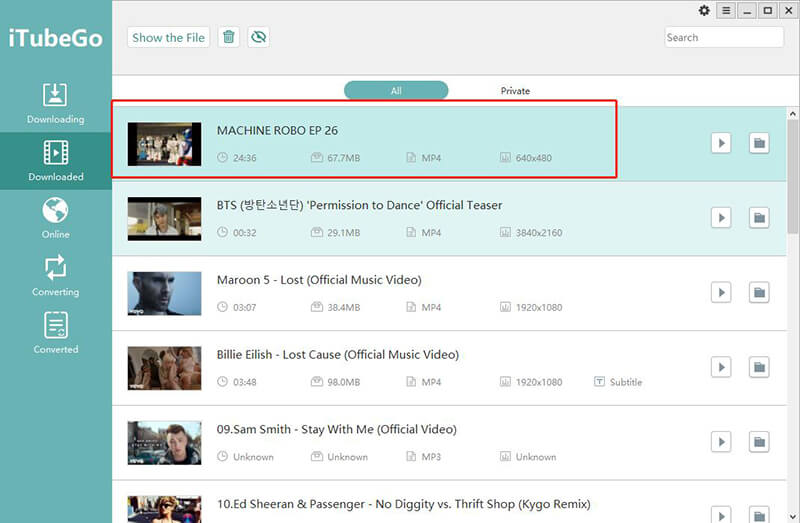Screen dimensions: 800x523
Task: Minimize the iTubeGo window
Action: click(747, 11)
